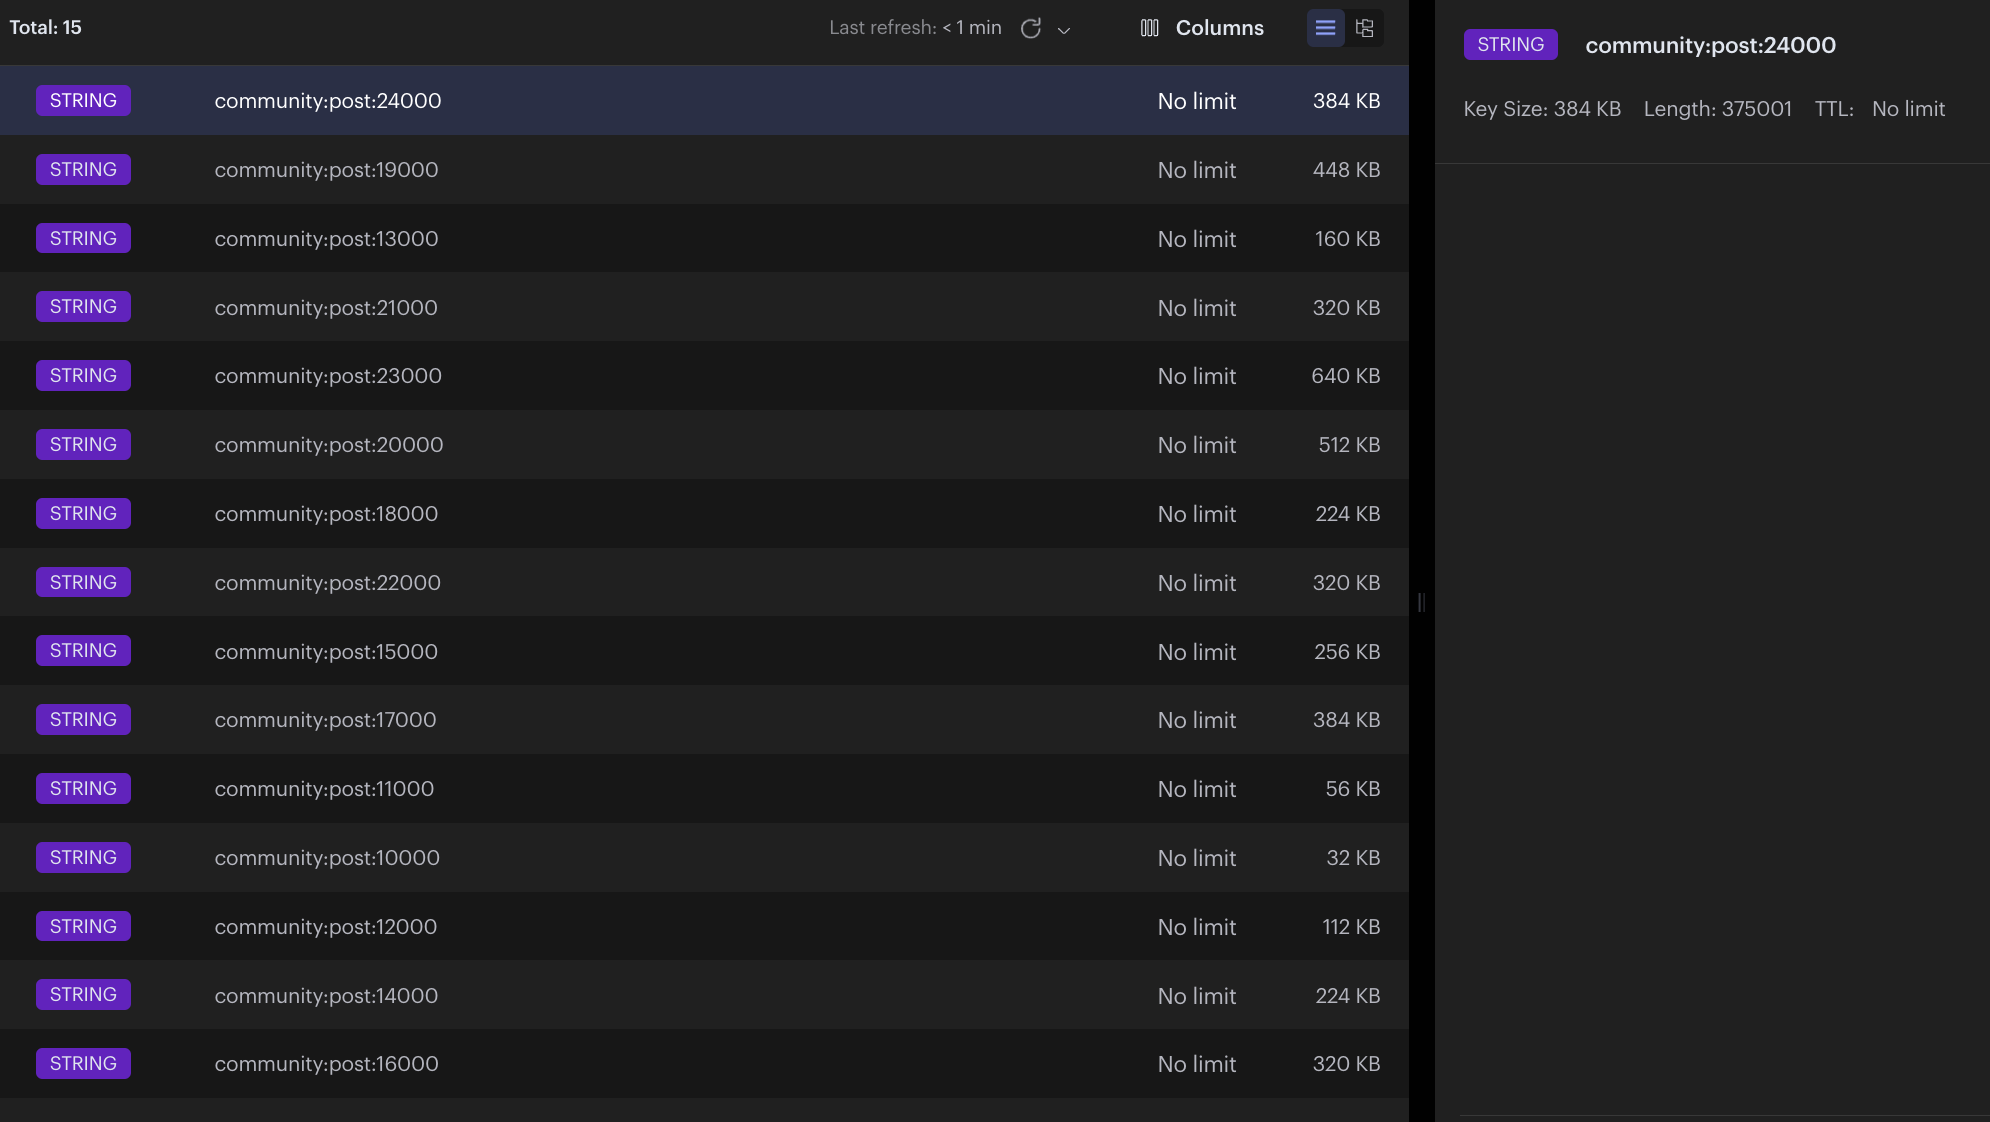Screen dimensions: 1990x1122
Task: Click STRING badge of community:post:23000
Action: pos(83,376)
